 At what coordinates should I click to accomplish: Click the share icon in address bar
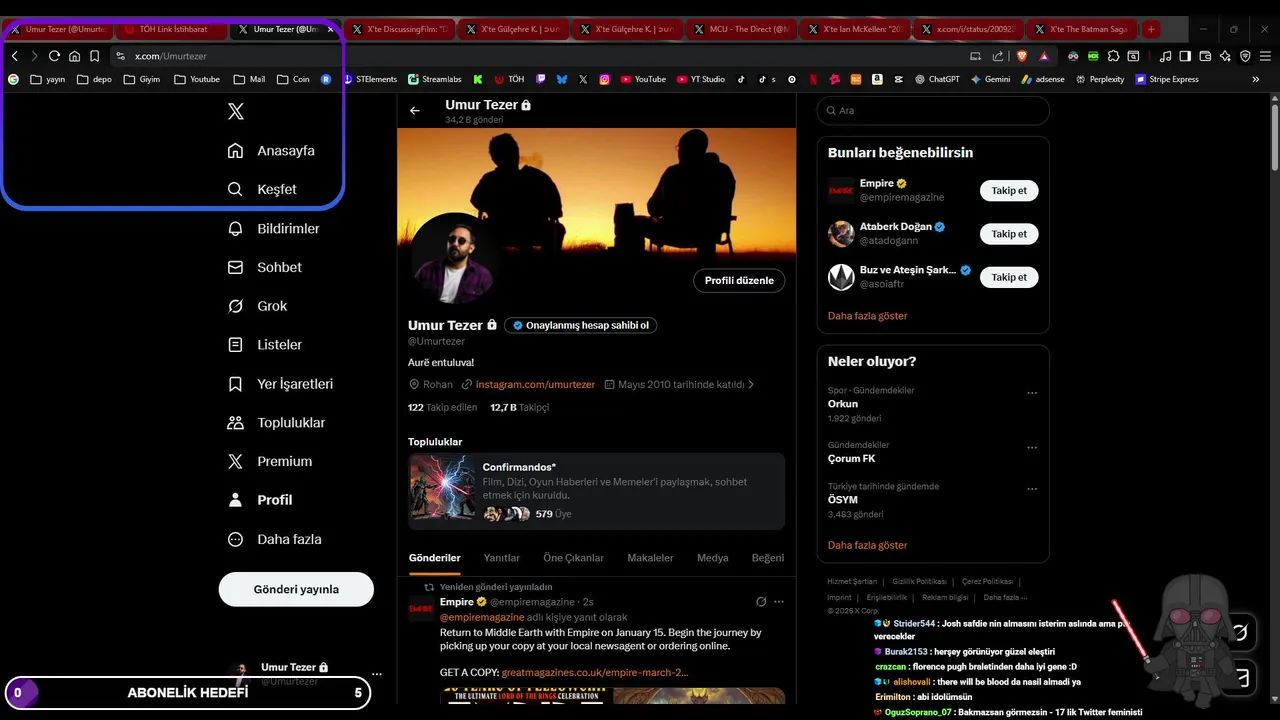click(x=997, y=56)
